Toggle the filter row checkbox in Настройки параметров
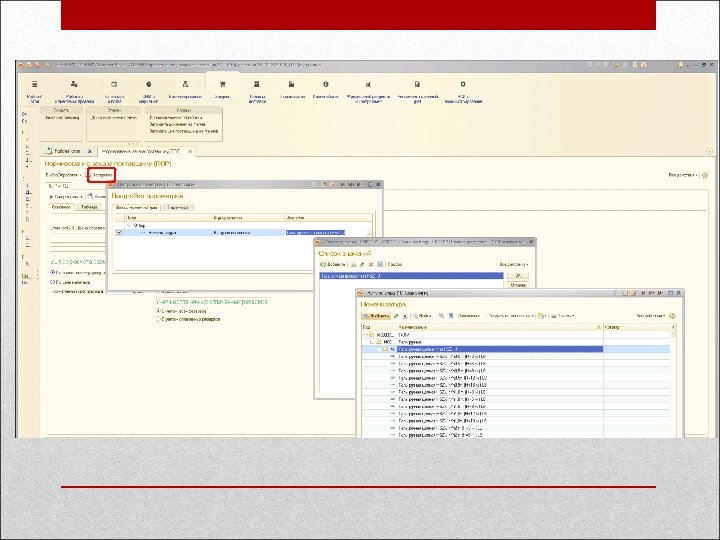This screenshot has height=540, width=720. (119, 233)
